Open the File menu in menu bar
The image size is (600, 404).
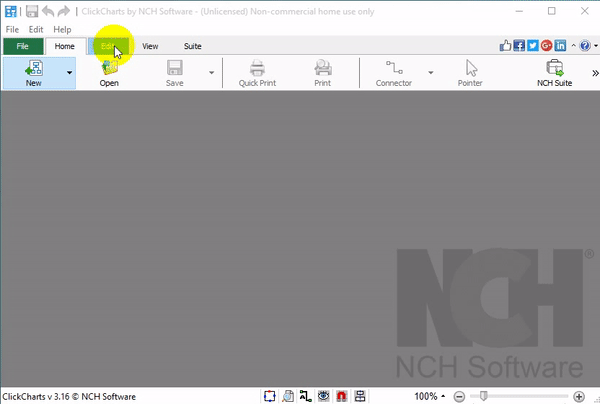tap(12, 29)
